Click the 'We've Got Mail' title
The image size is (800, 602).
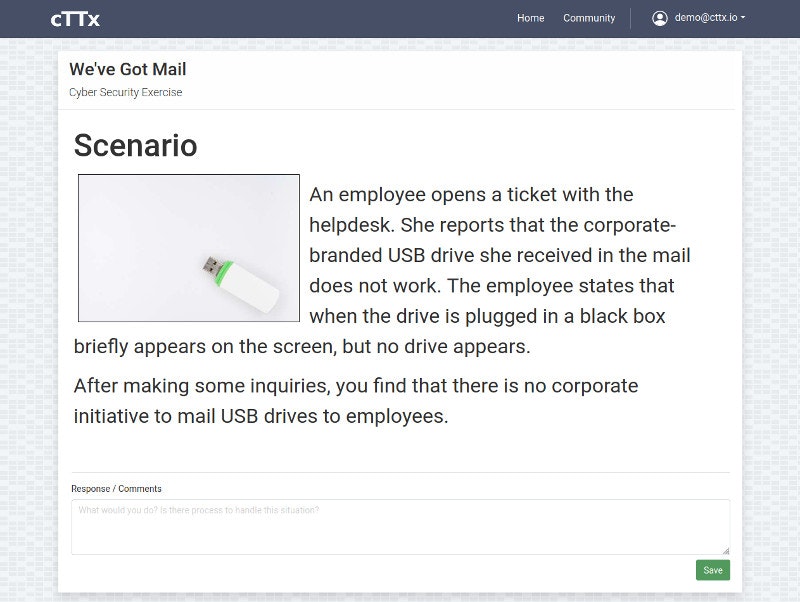(128, 69)
